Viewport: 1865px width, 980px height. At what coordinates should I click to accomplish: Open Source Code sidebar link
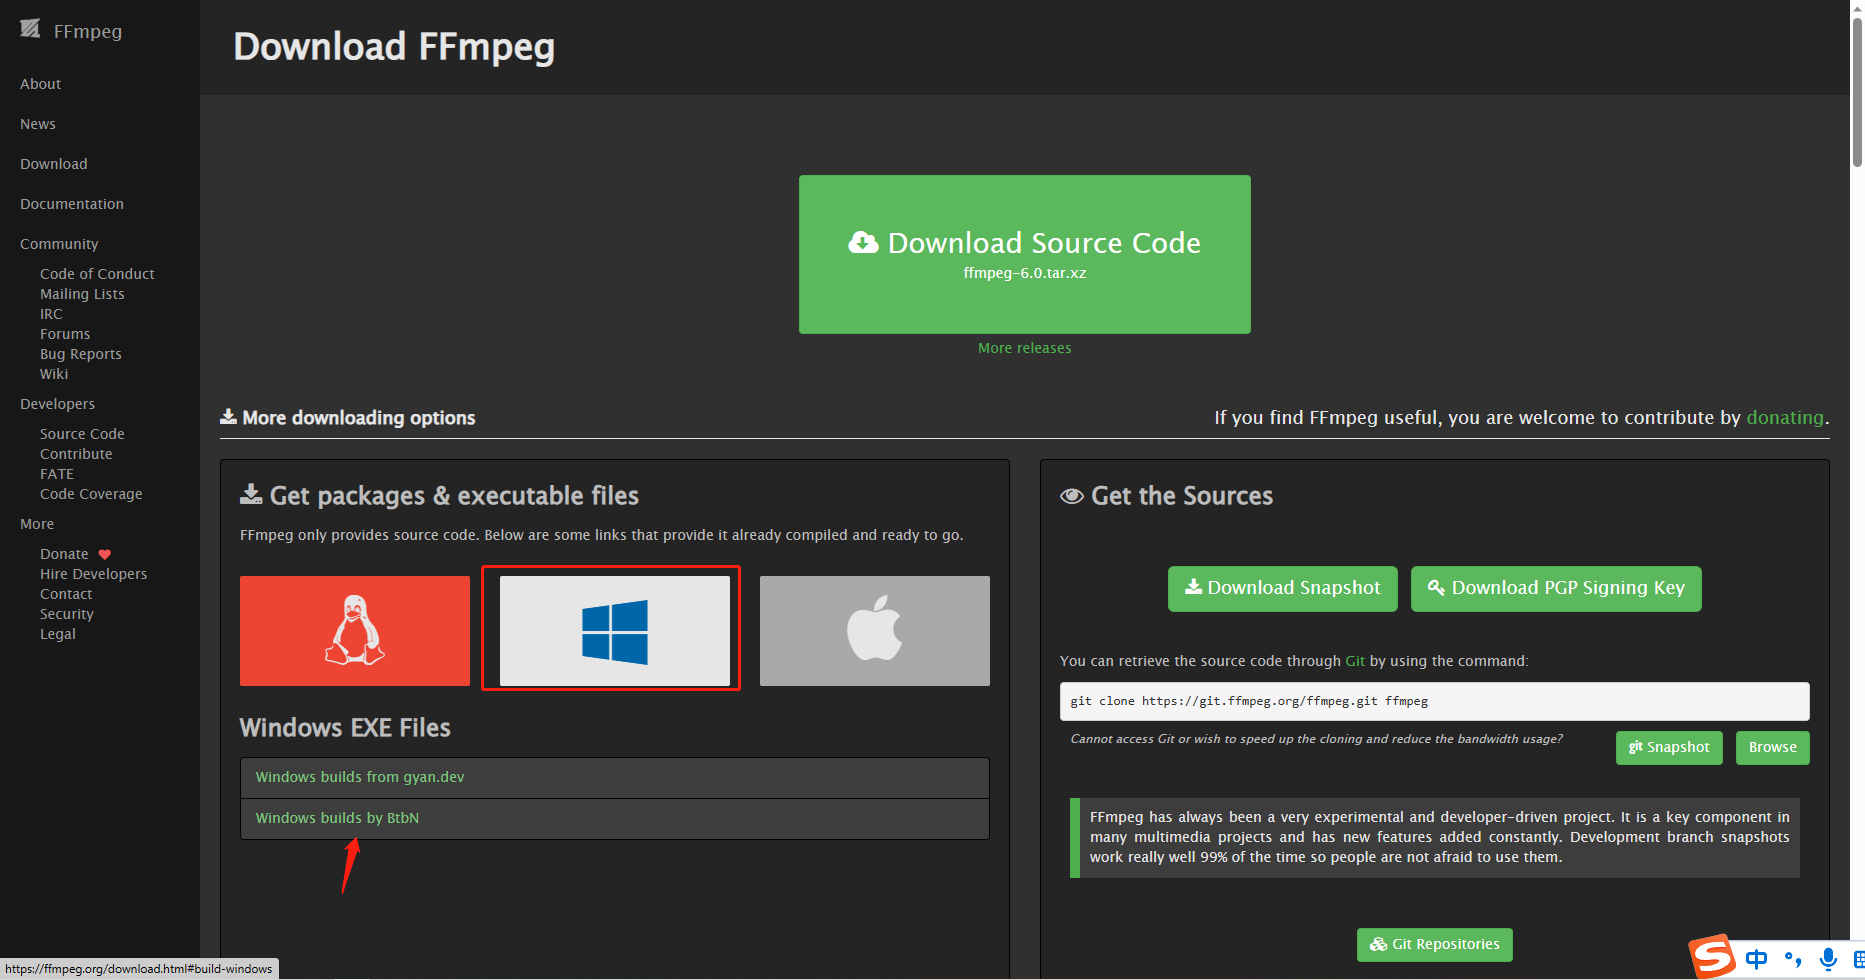[82, 434]
